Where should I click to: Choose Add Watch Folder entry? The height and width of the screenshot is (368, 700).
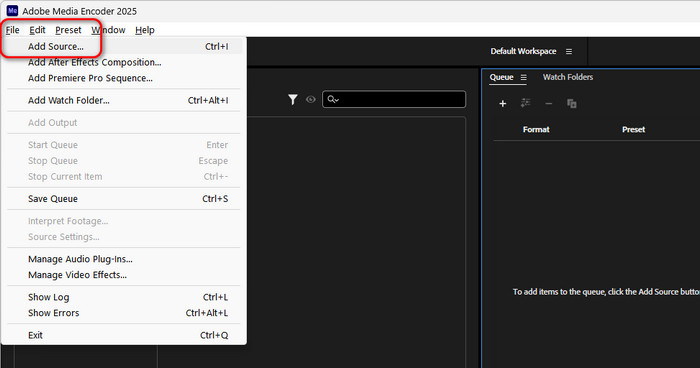(x=125, y=100)
